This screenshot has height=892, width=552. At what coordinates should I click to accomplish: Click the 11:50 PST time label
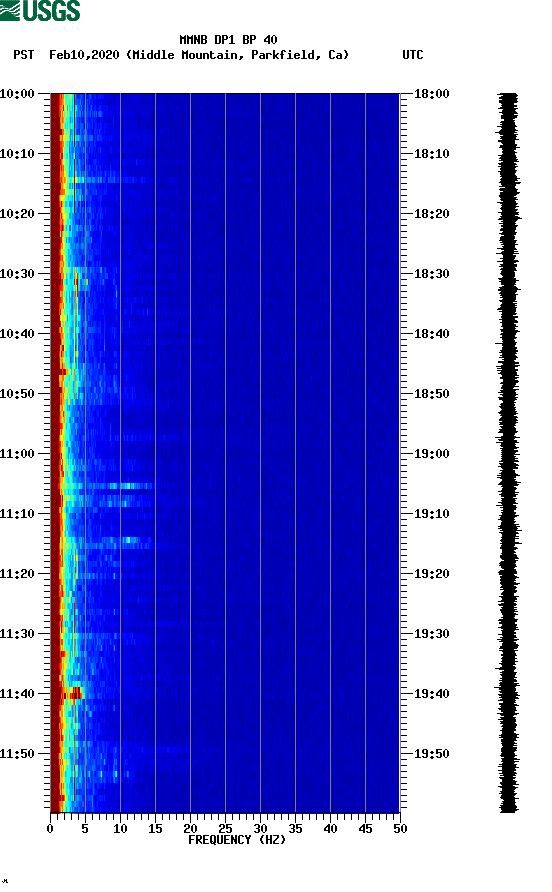(17, 754)
